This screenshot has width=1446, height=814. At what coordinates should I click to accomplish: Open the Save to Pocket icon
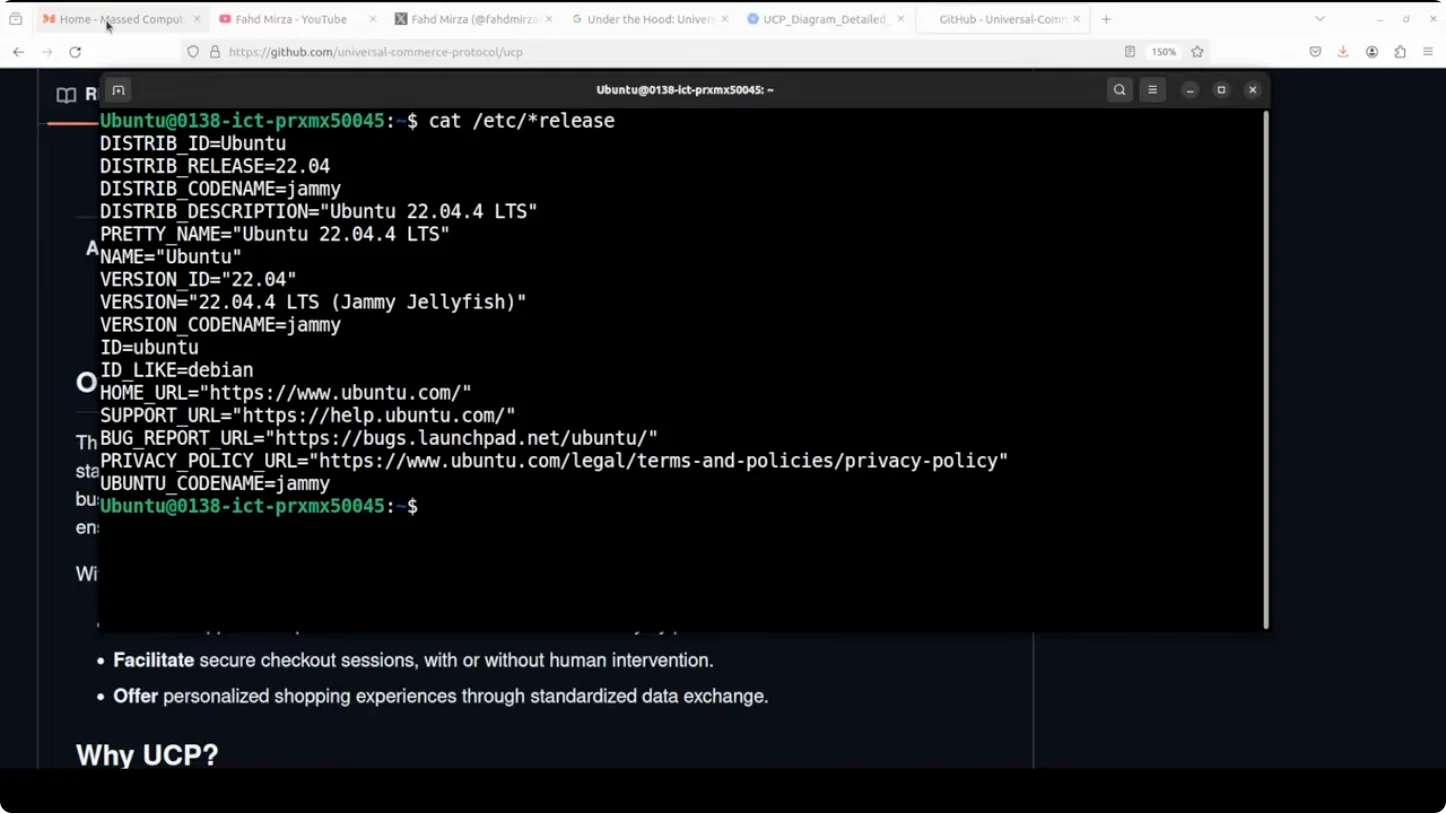[x=1315, y=52]
